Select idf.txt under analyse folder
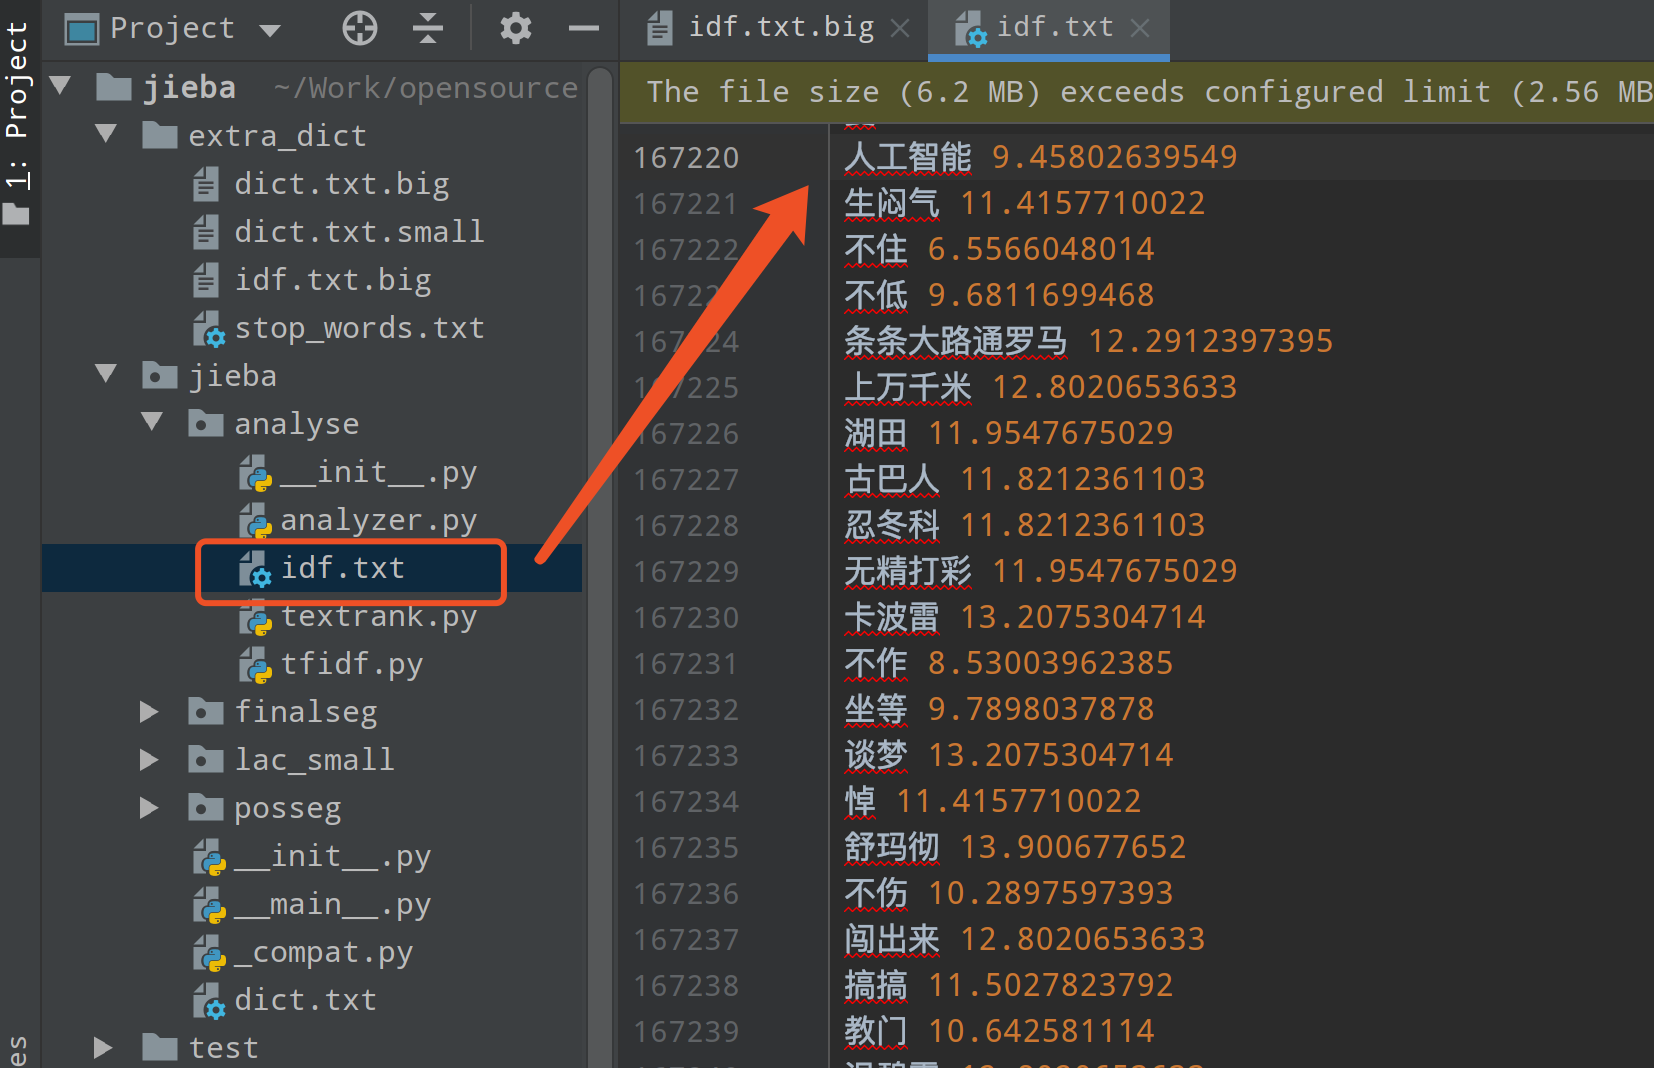Viewport: 1654px width, 1068px height. pos(342,568)
